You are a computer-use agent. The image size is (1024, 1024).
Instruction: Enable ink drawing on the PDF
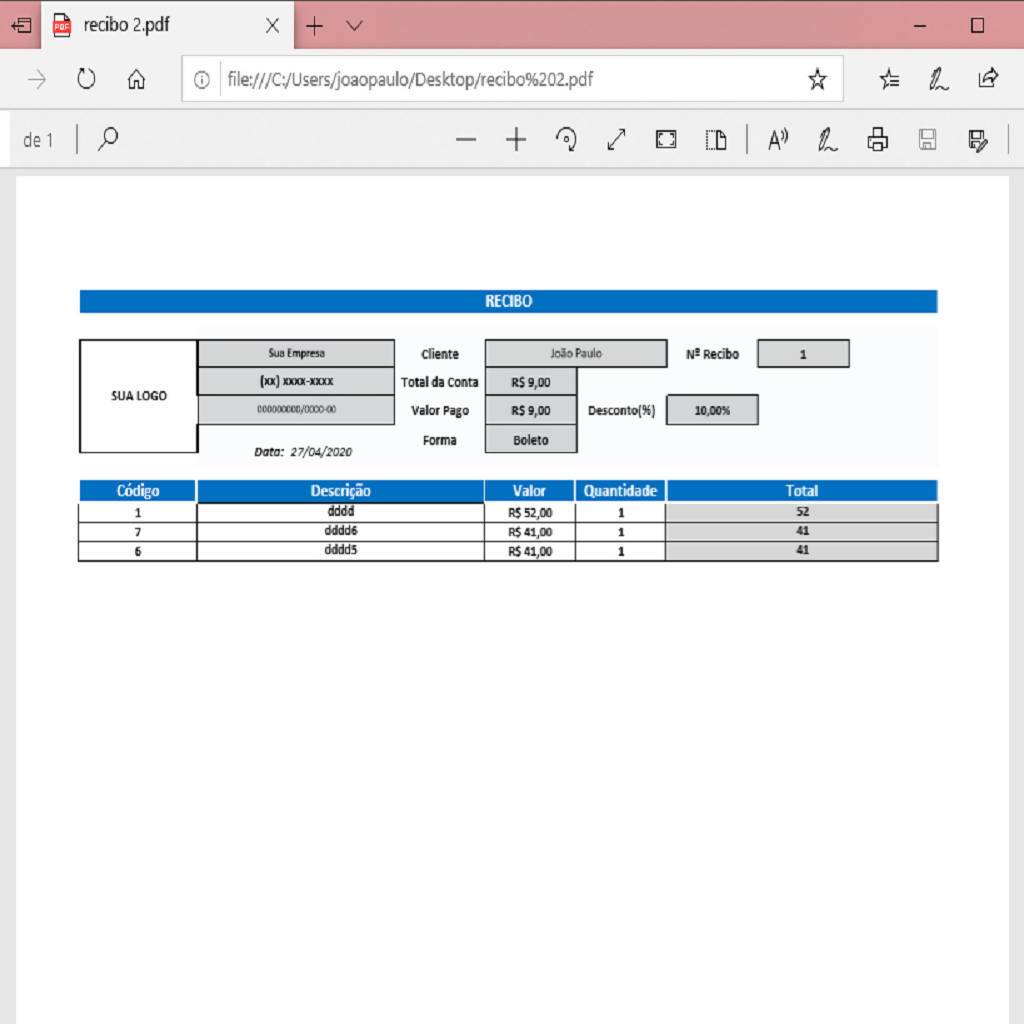point(828,140)
